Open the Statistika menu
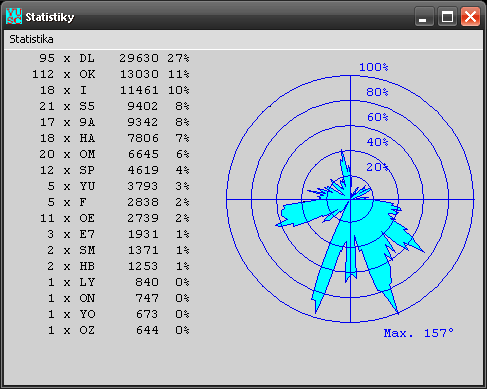Viewport: 487px width, 389px height. pos(31,39)
